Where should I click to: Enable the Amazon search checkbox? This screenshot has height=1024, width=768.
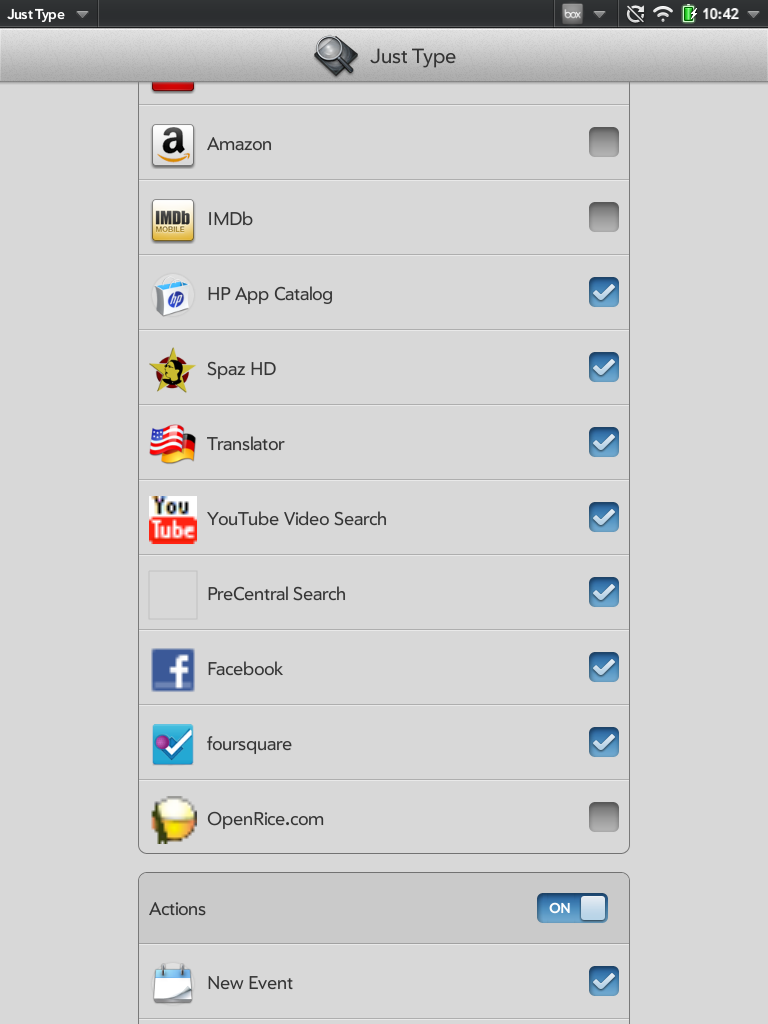[x=603, y=142]
